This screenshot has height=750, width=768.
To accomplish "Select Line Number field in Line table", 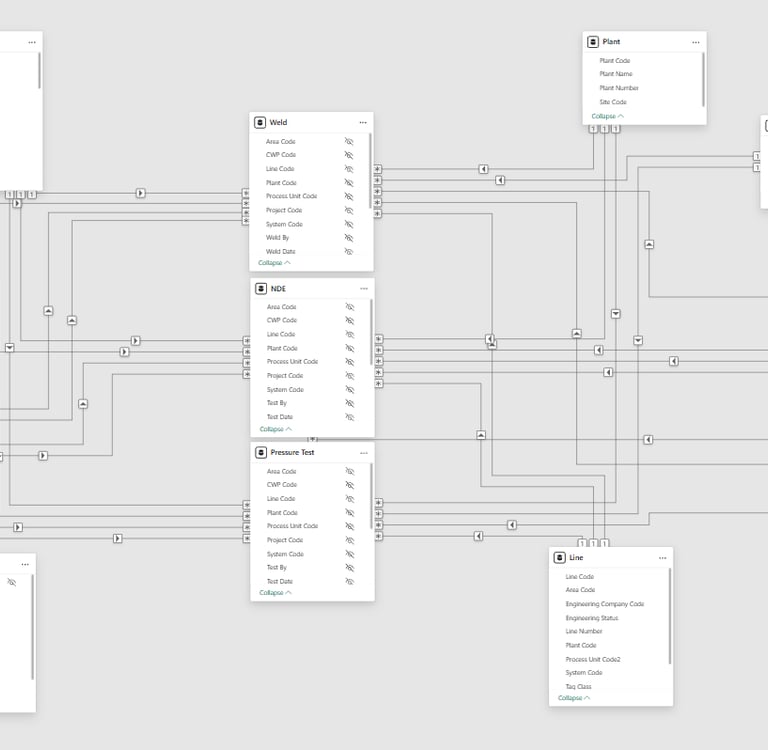I will [x=584, y=631].
